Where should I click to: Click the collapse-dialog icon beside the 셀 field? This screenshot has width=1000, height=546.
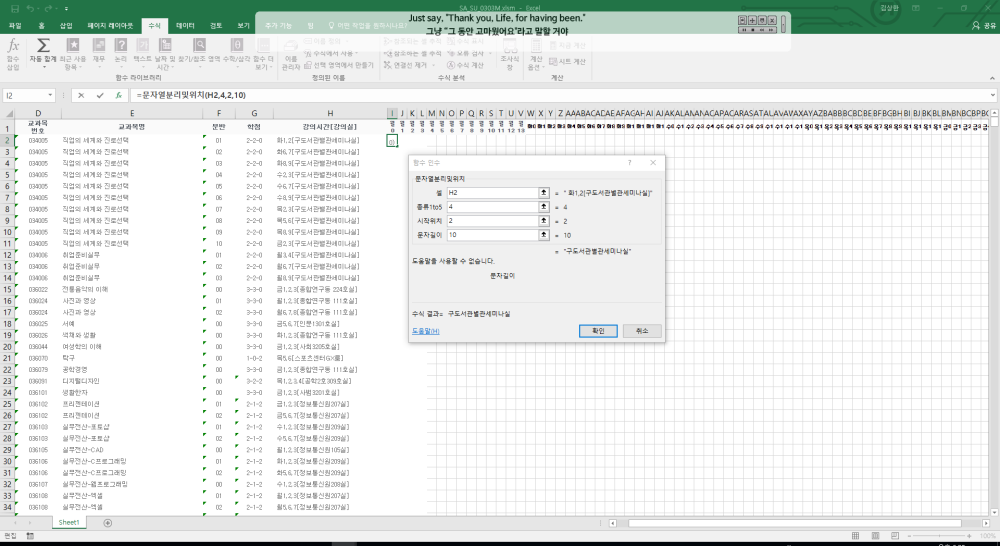click(x=543, y=191)
